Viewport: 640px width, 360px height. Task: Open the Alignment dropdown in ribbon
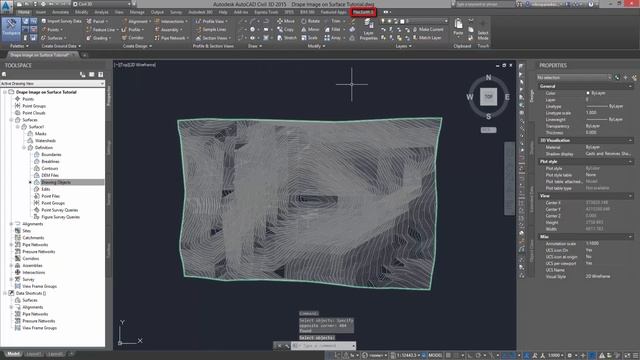[136, 21]
